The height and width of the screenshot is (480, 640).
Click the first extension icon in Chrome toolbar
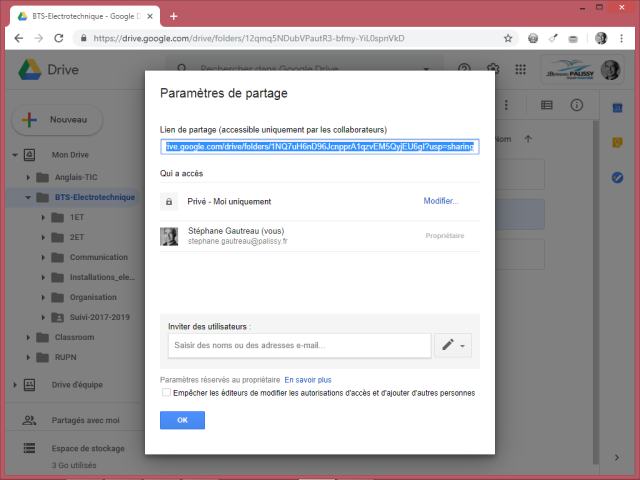click(x=533, y=38)
